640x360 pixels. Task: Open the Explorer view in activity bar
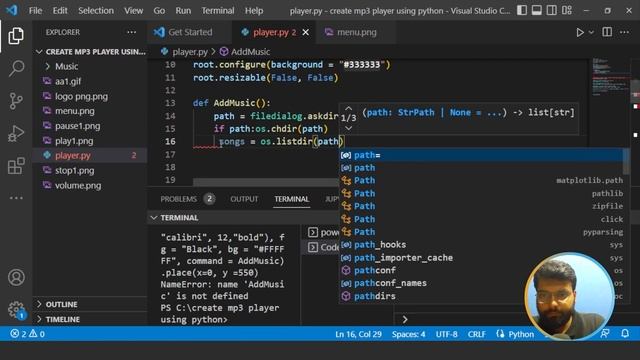point(16,36)
